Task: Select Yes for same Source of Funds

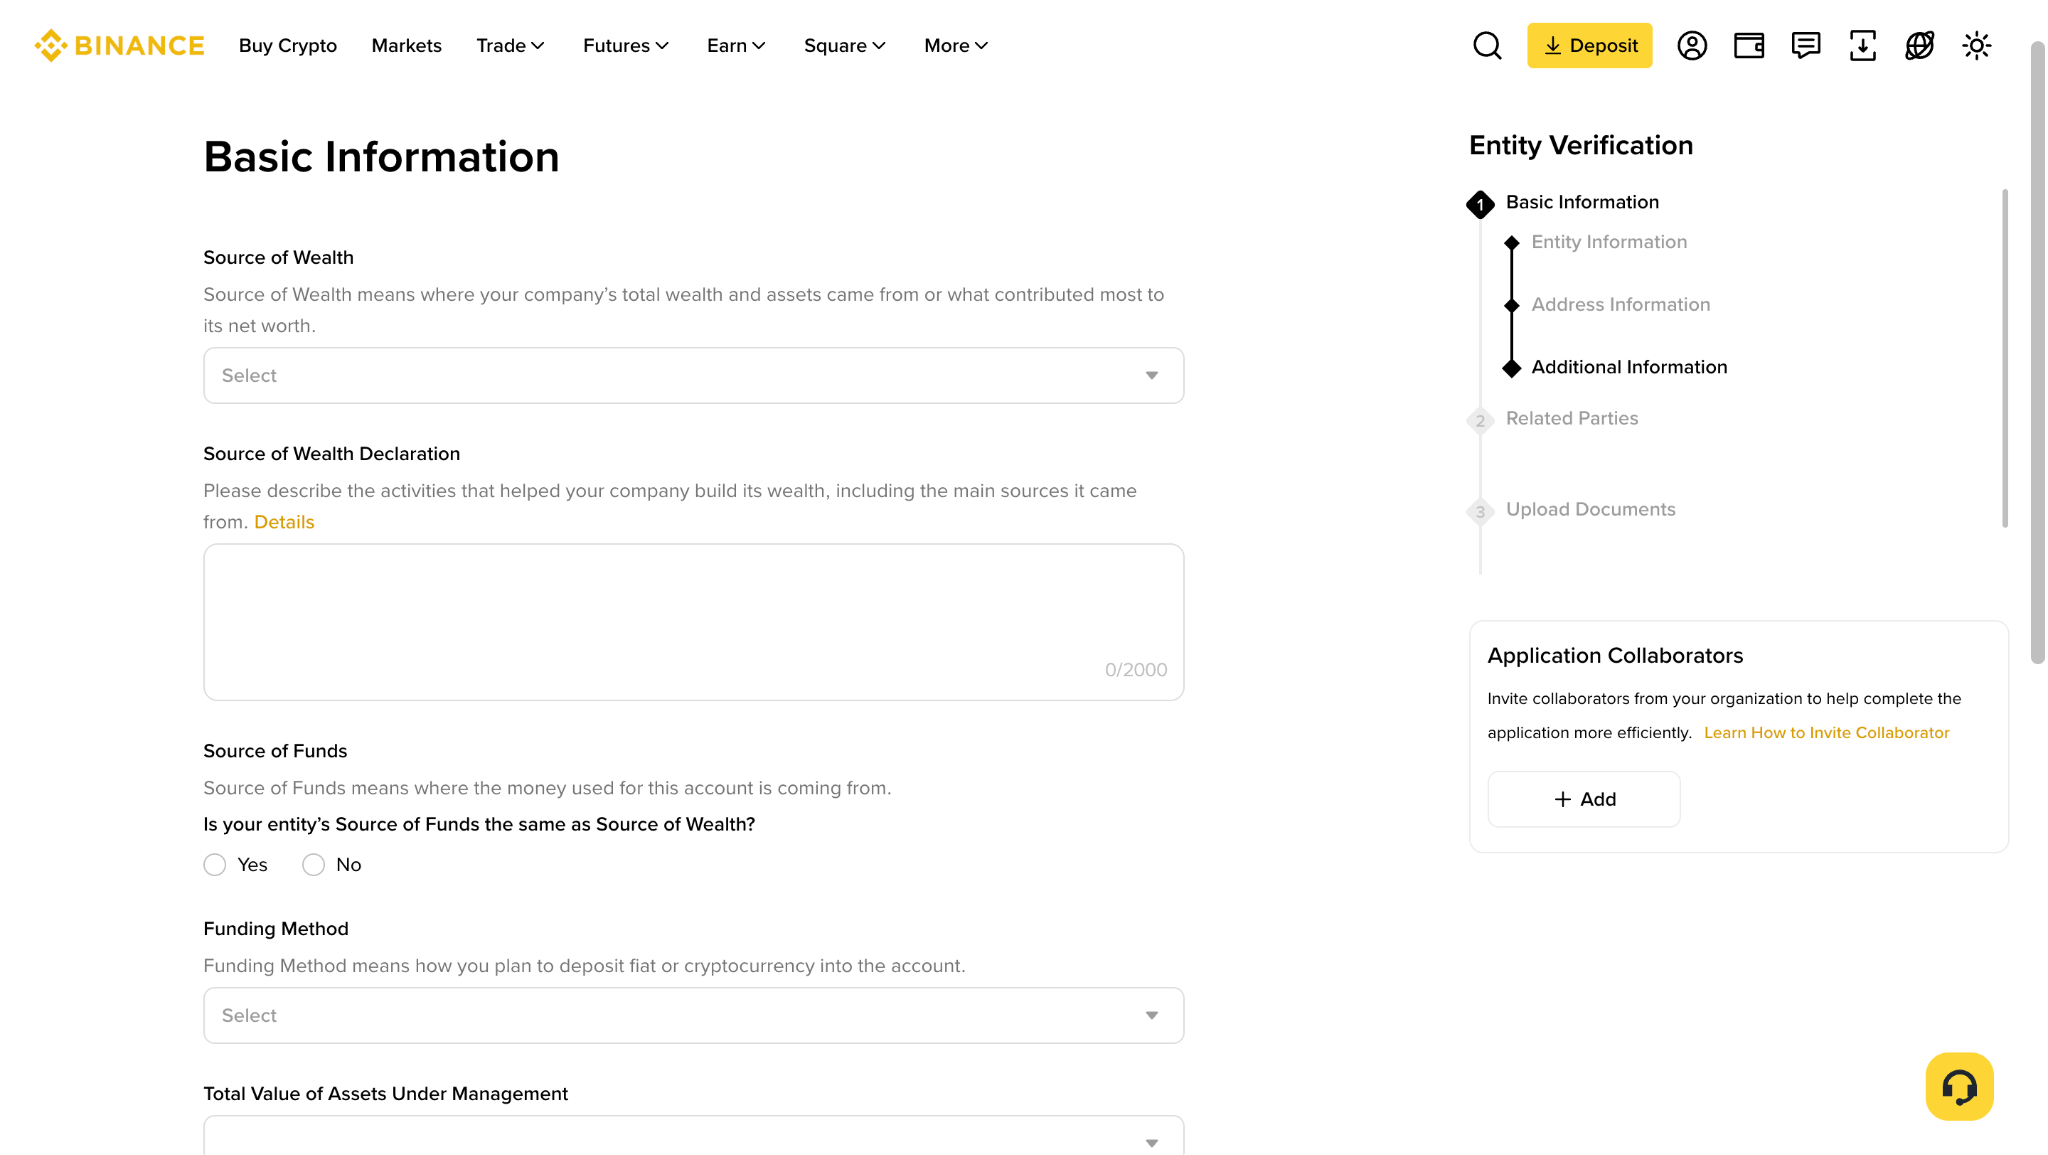Action: coord(215,865)
